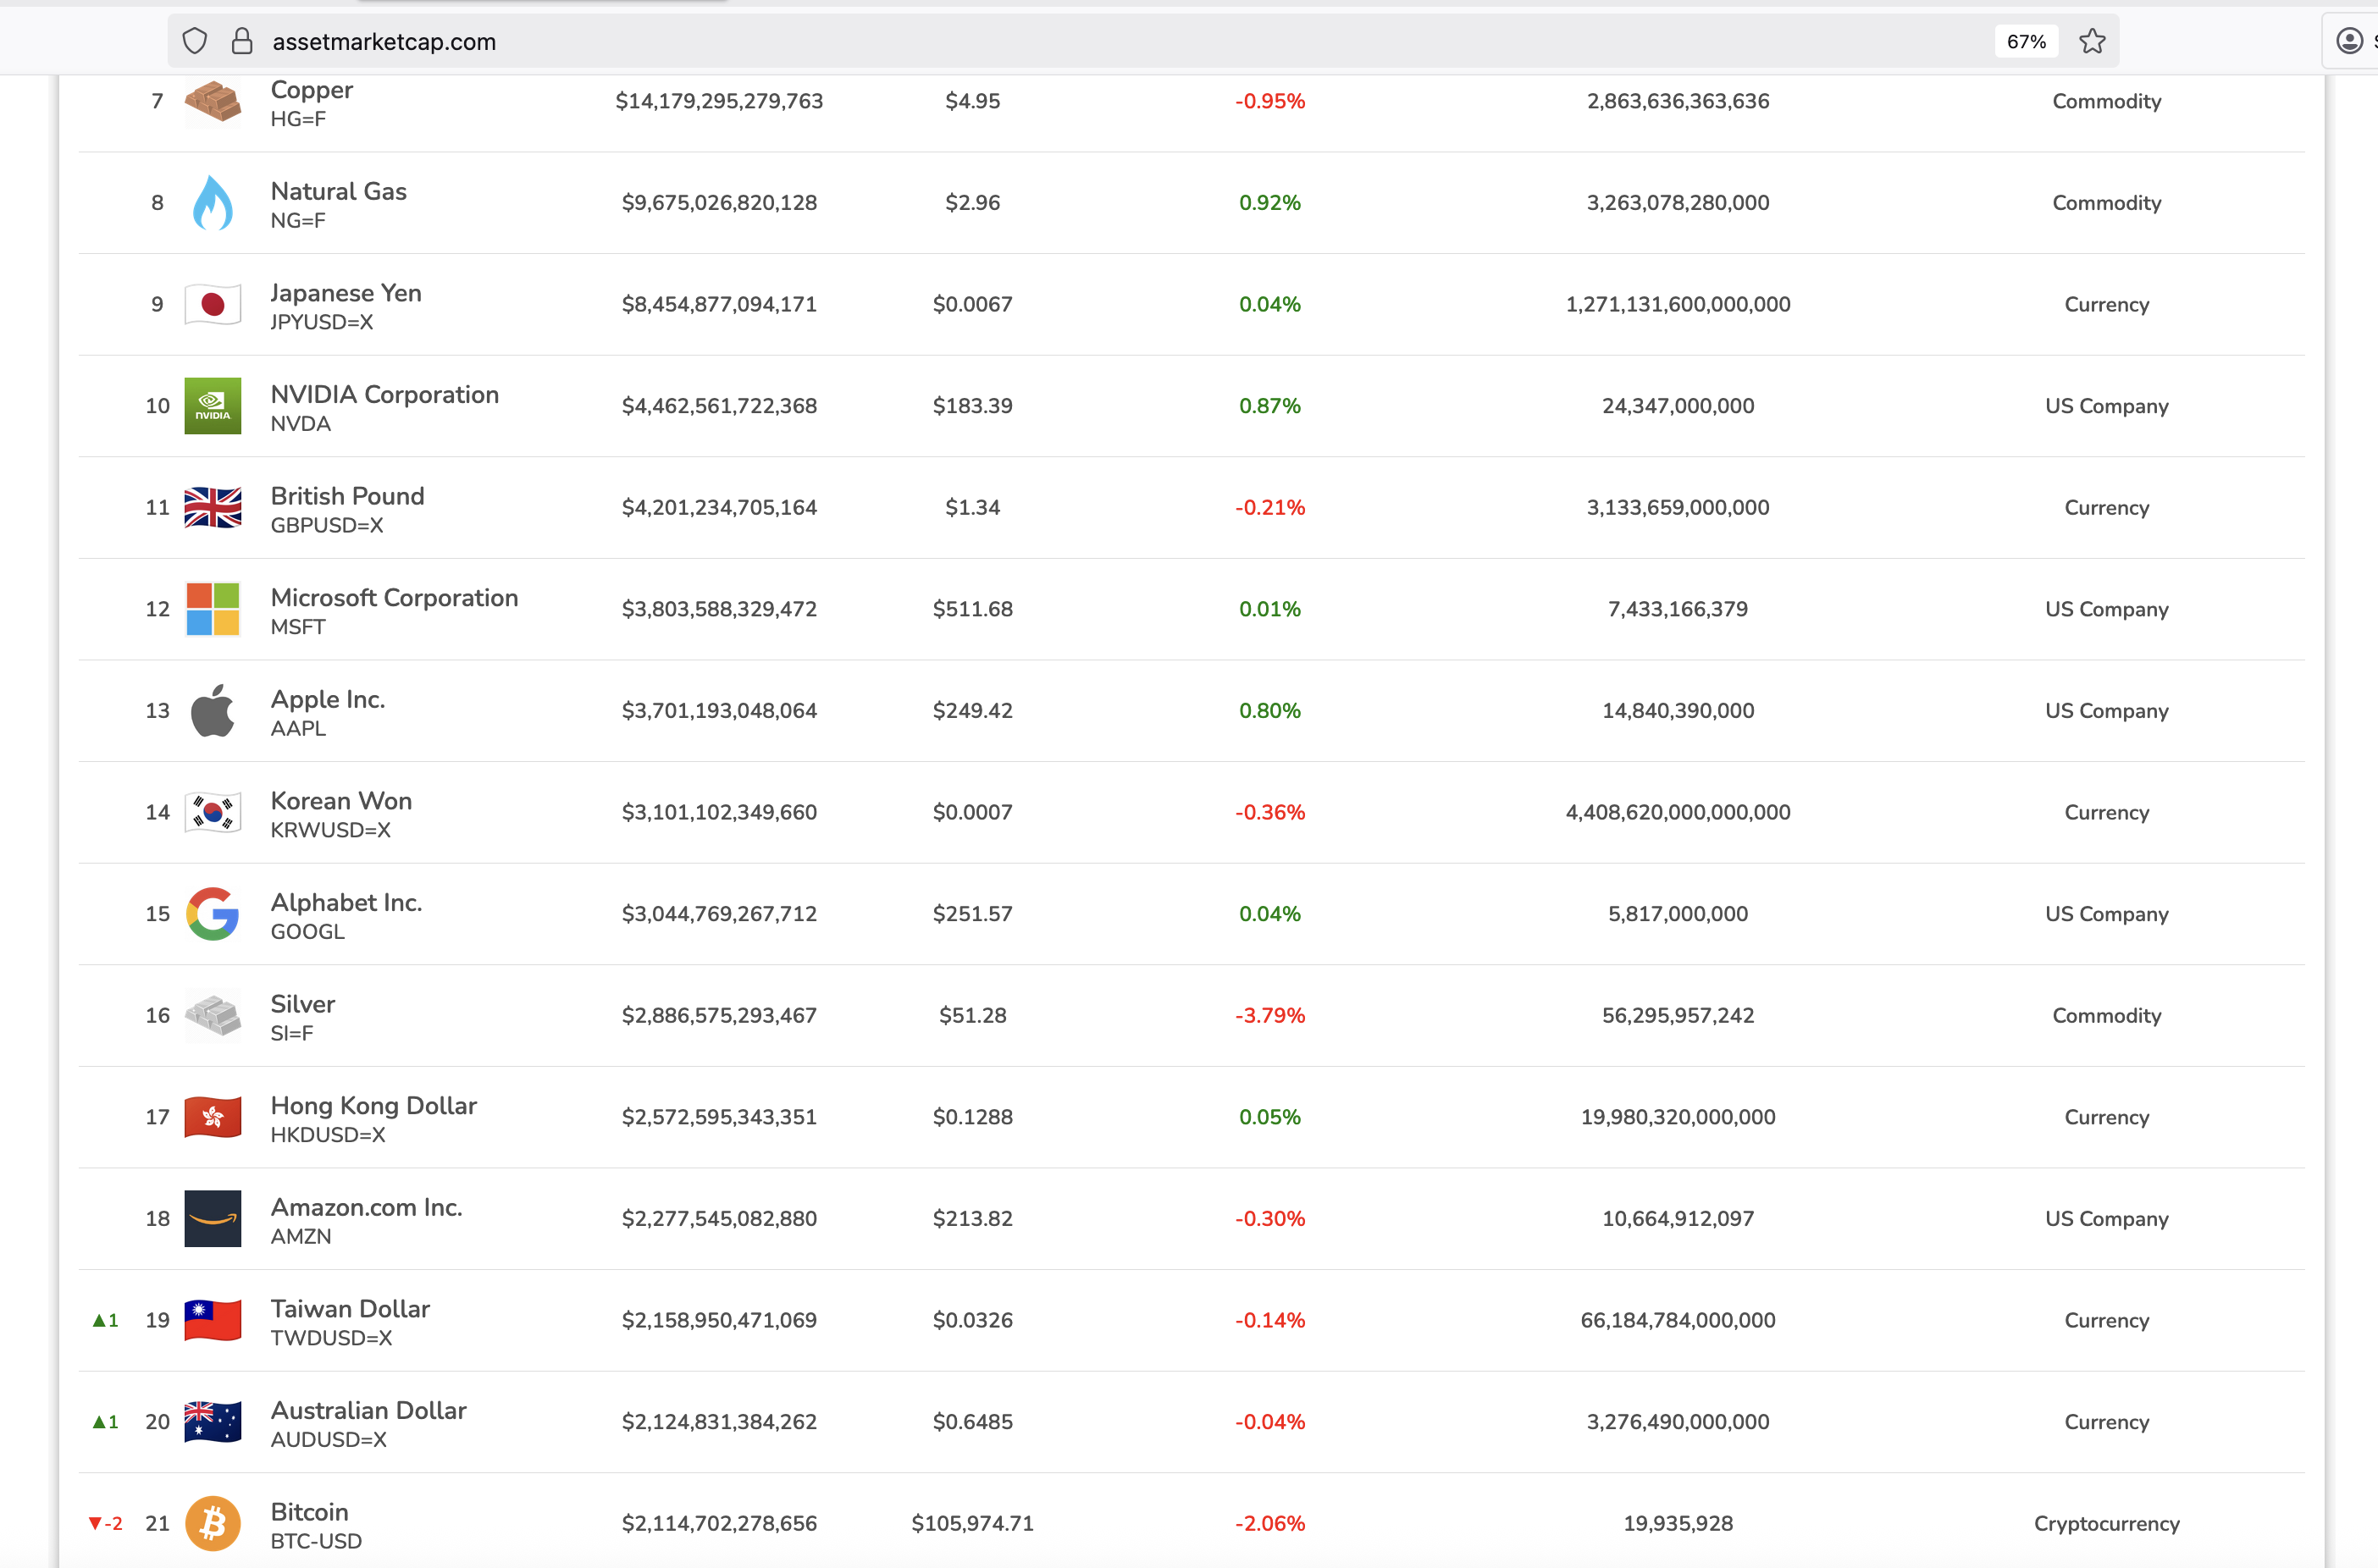Click the Microsoft four-square logo
This screenshot has height=1568, width=2378.
212,609
